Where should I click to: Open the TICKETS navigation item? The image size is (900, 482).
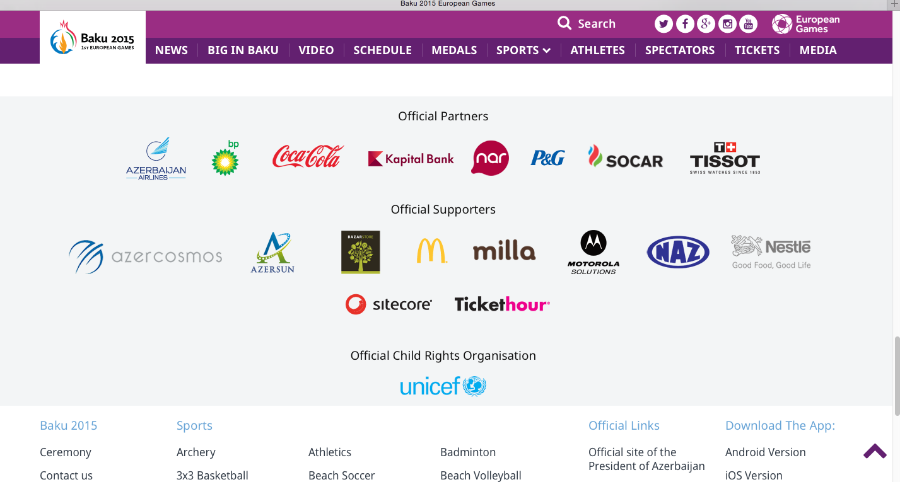pyautogui.click(x=757, y=50)
